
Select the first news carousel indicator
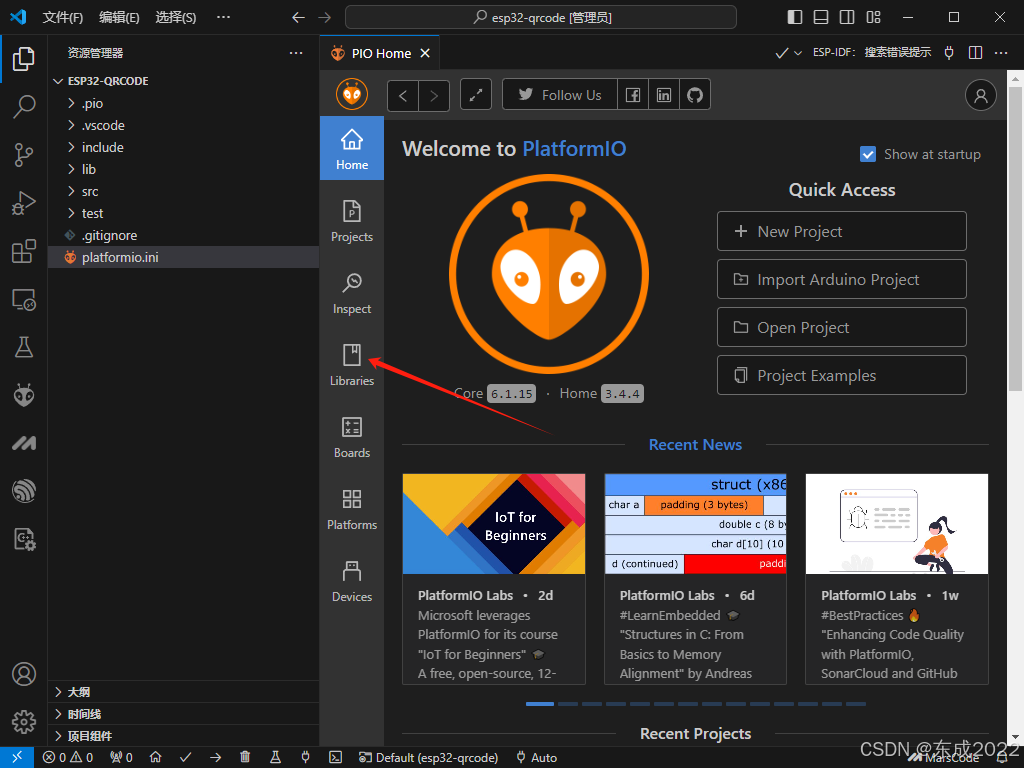540,704
